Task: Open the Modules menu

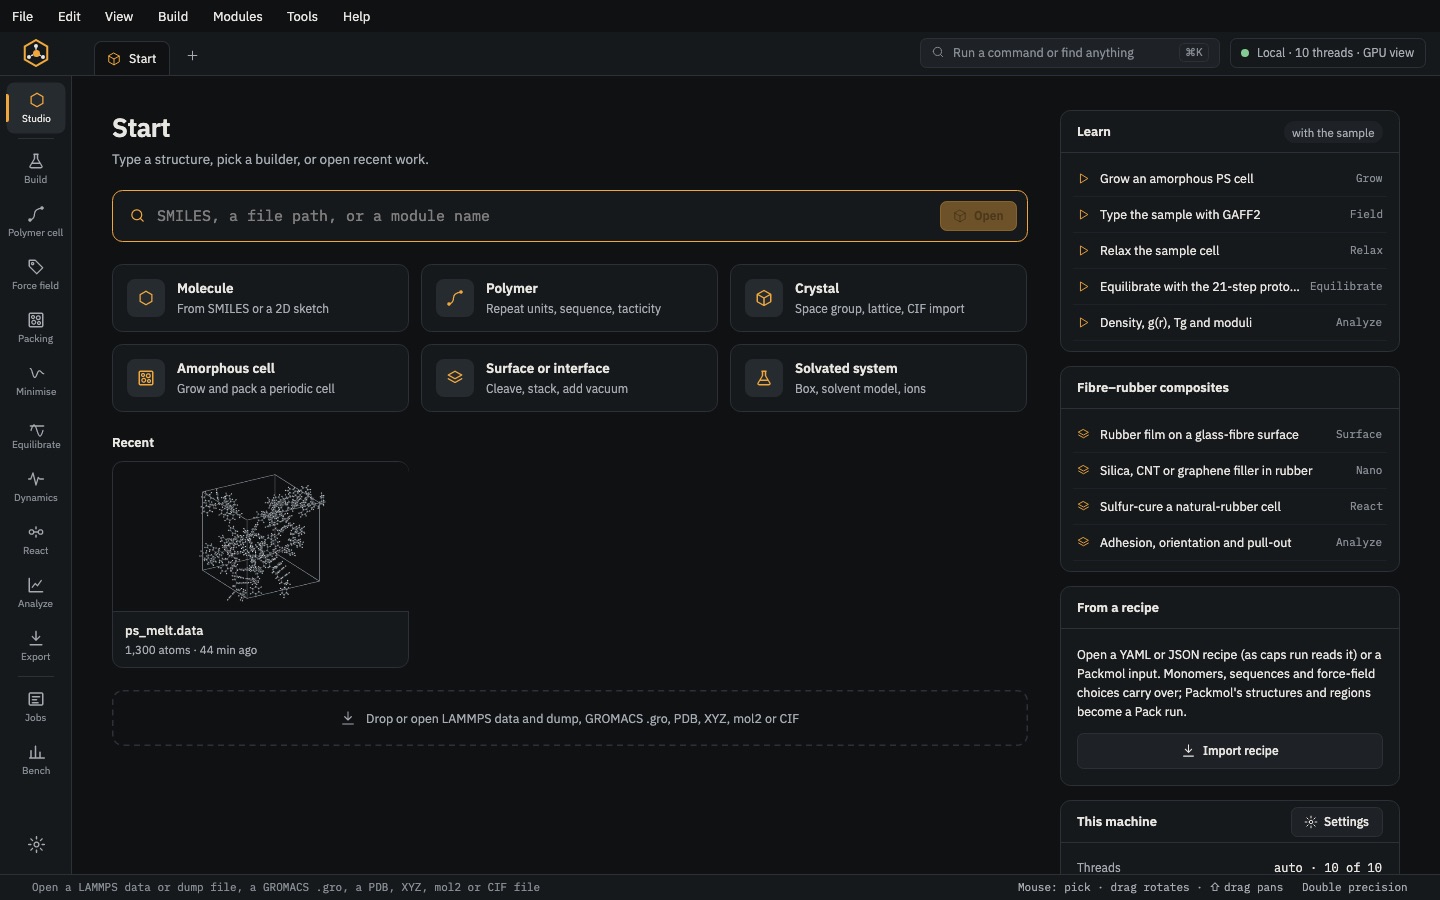Action: tap(238, 16)
